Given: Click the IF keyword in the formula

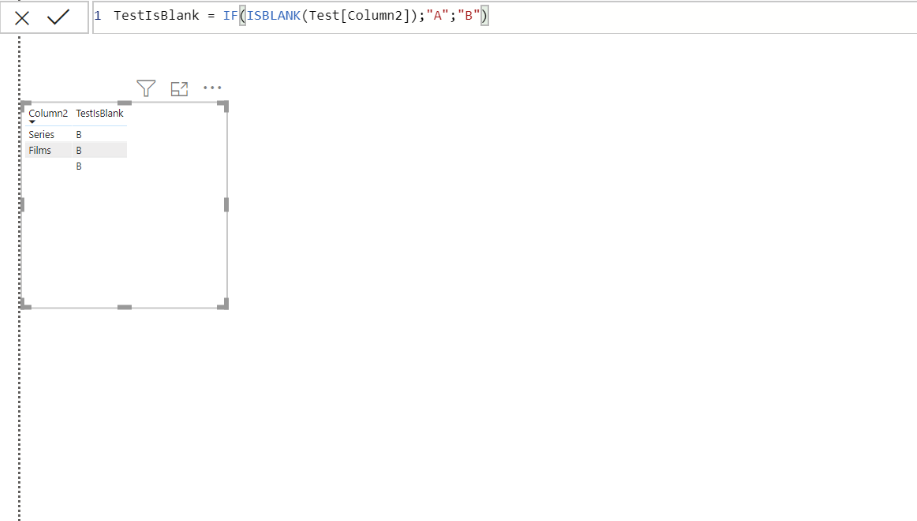Looking at the screenshot, I should (x=230, y=16).
